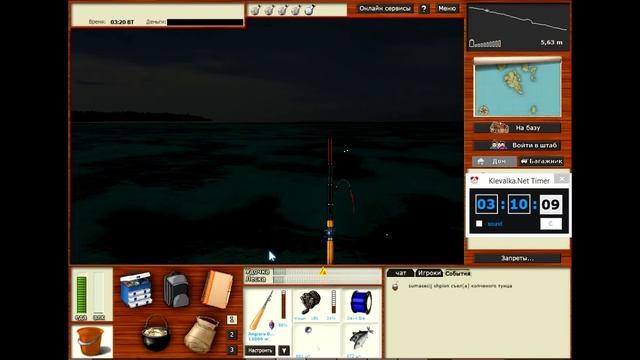Open the Запреты... button
Screen dimensions: 640x360
click(517, 258)
